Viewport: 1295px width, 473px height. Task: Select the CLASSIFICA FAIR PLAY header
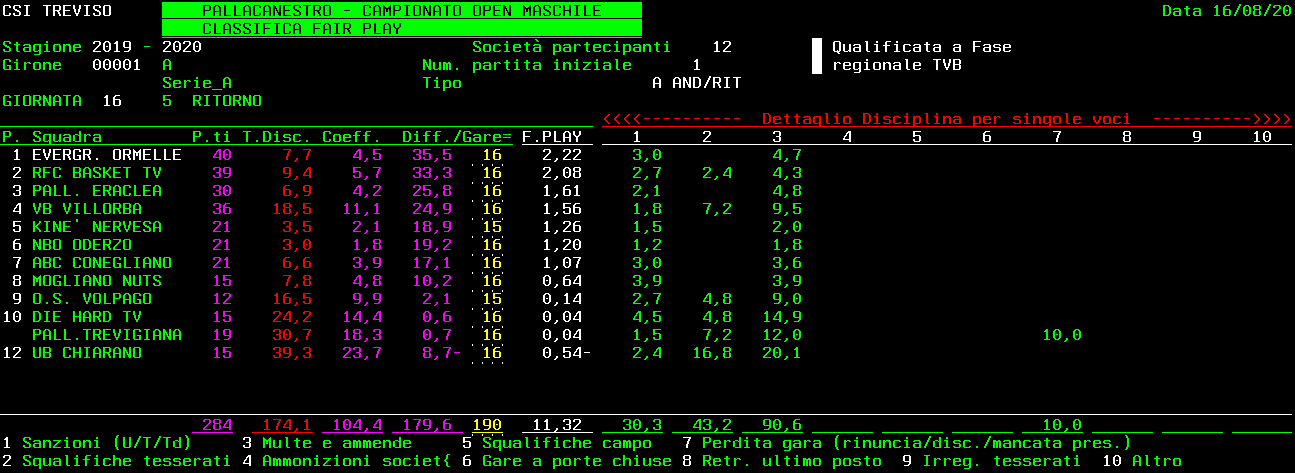[401, 29]
